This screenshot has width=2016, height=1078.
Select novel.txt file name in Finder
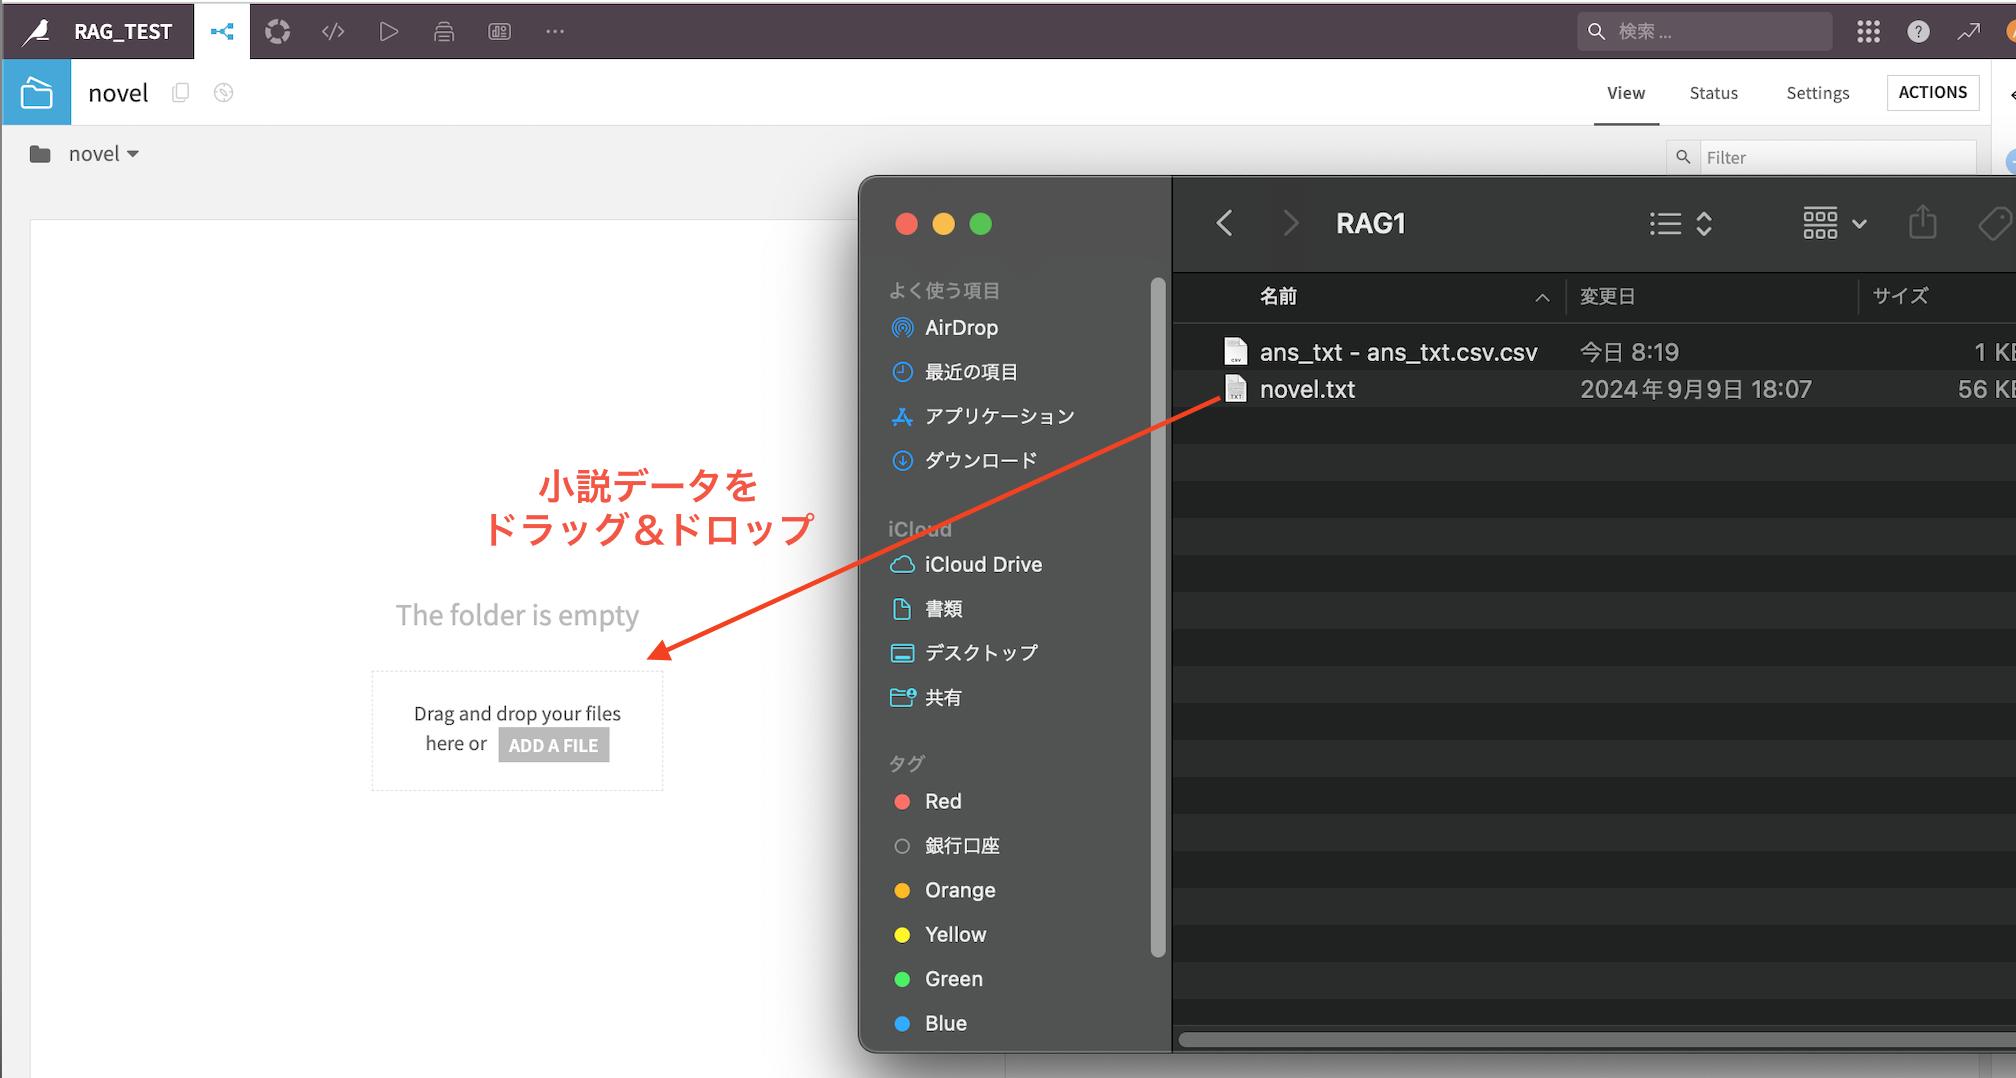[1307, 389]
